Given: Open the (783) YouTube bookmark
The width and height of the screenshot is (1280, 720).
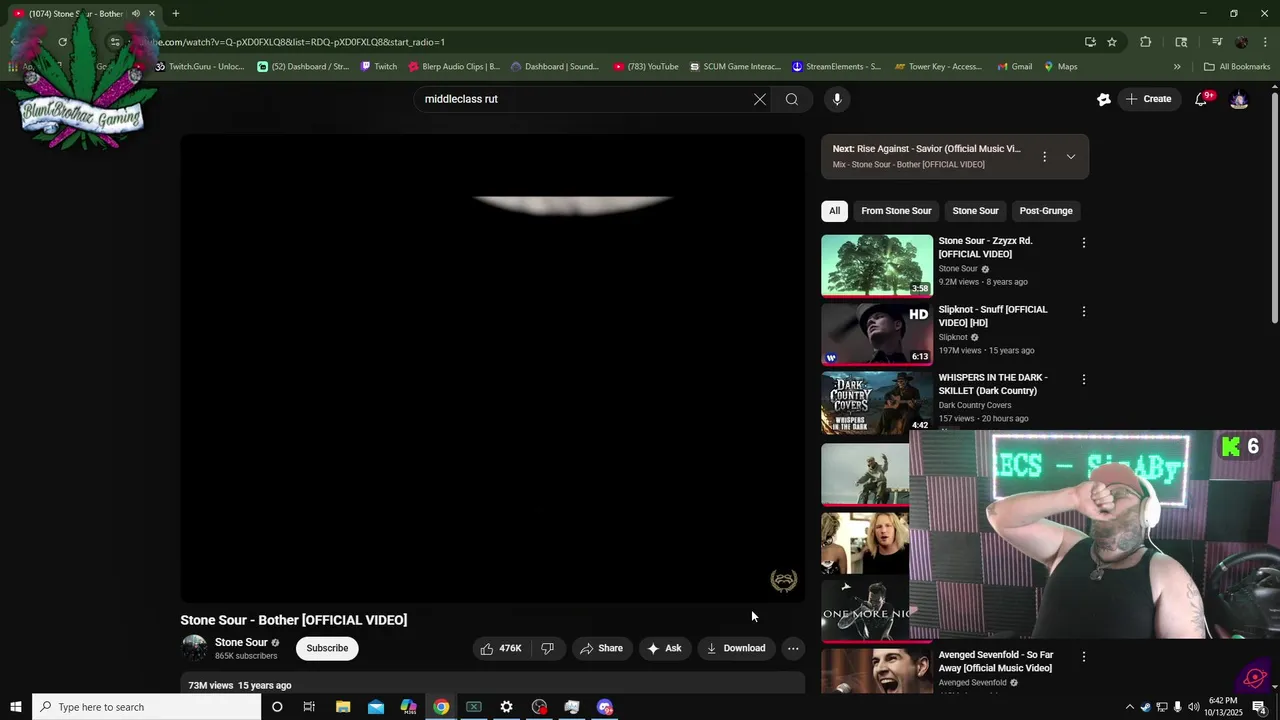Looking at the screenshot, I should (646, 67).
